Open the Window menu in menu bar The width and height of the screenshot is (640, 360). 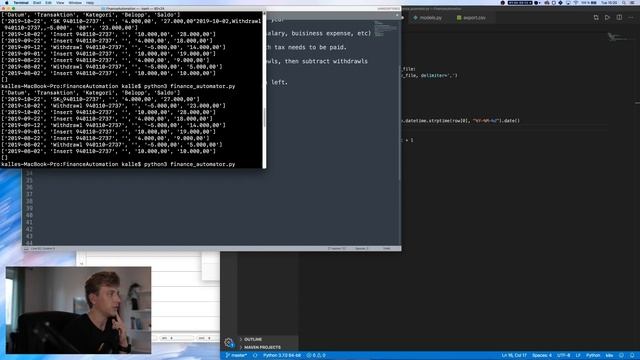point(75,2)
